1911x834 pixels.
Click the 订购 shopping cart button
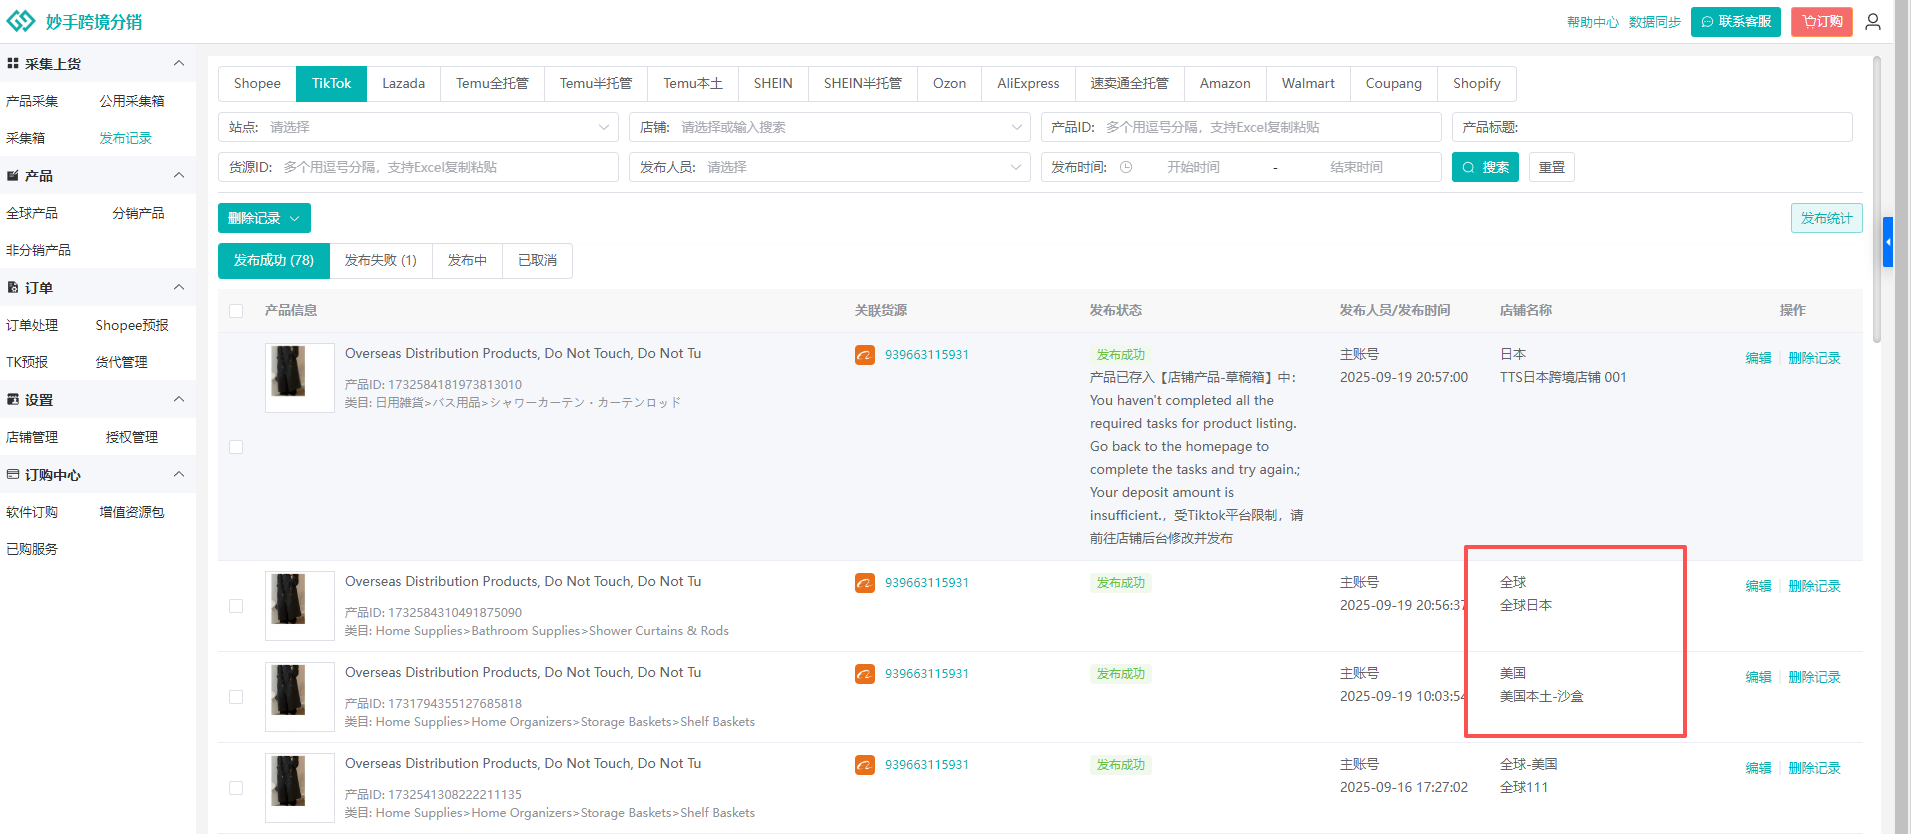pos(1821,21)
